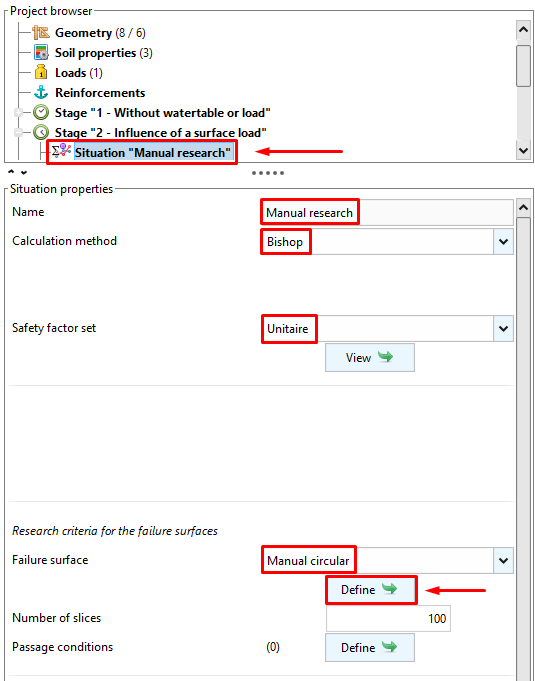Select Loads item in project browser
Screen dimensions: 535x681
70,73
